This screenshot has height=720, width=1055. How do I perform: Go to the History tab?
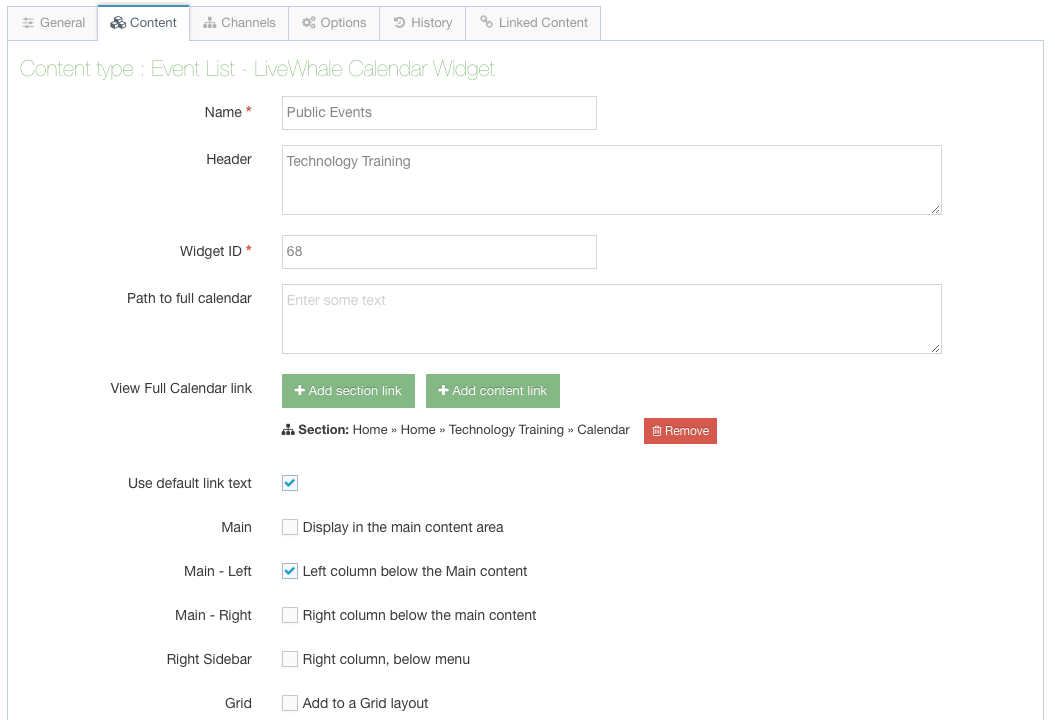coord(422,23)
